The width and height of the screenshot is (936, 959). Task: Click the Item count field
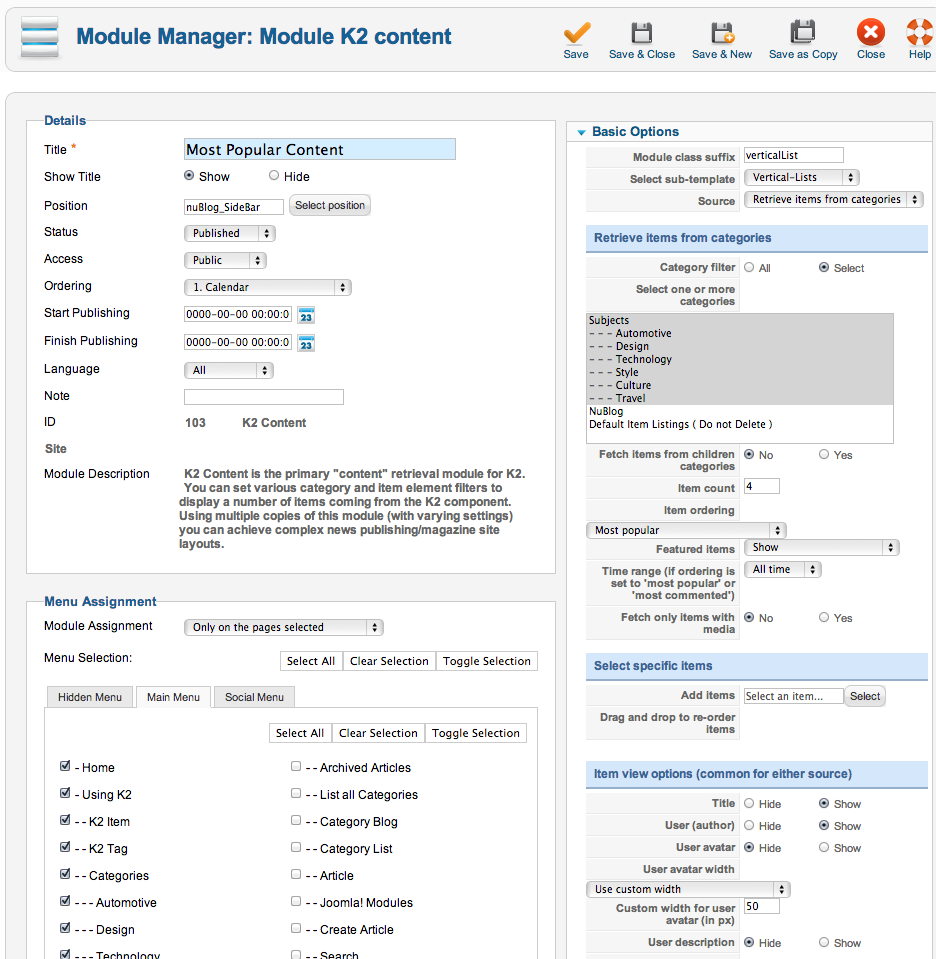pos(762,486)
